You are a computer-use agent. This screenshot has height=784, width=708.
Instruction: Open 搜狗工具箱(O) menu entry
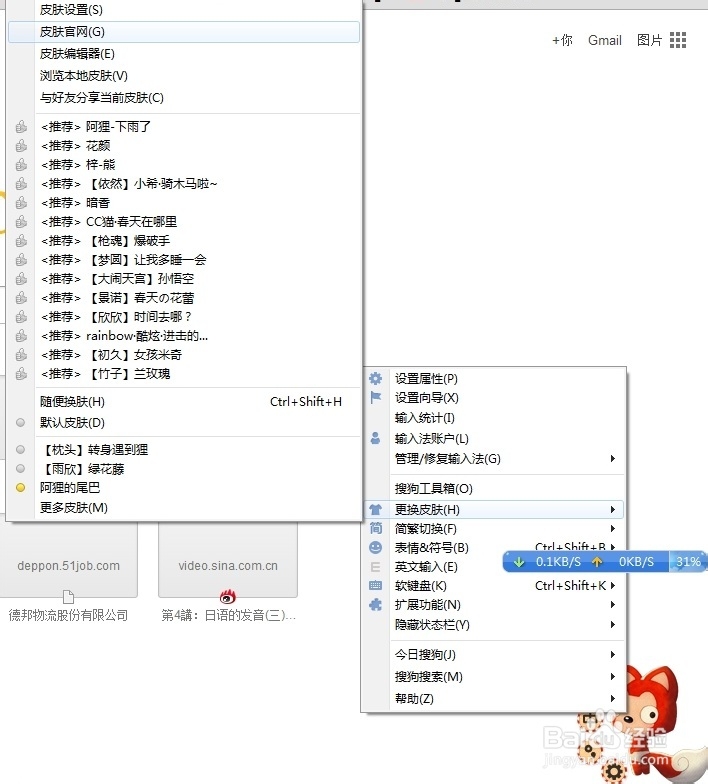[494, 488]
